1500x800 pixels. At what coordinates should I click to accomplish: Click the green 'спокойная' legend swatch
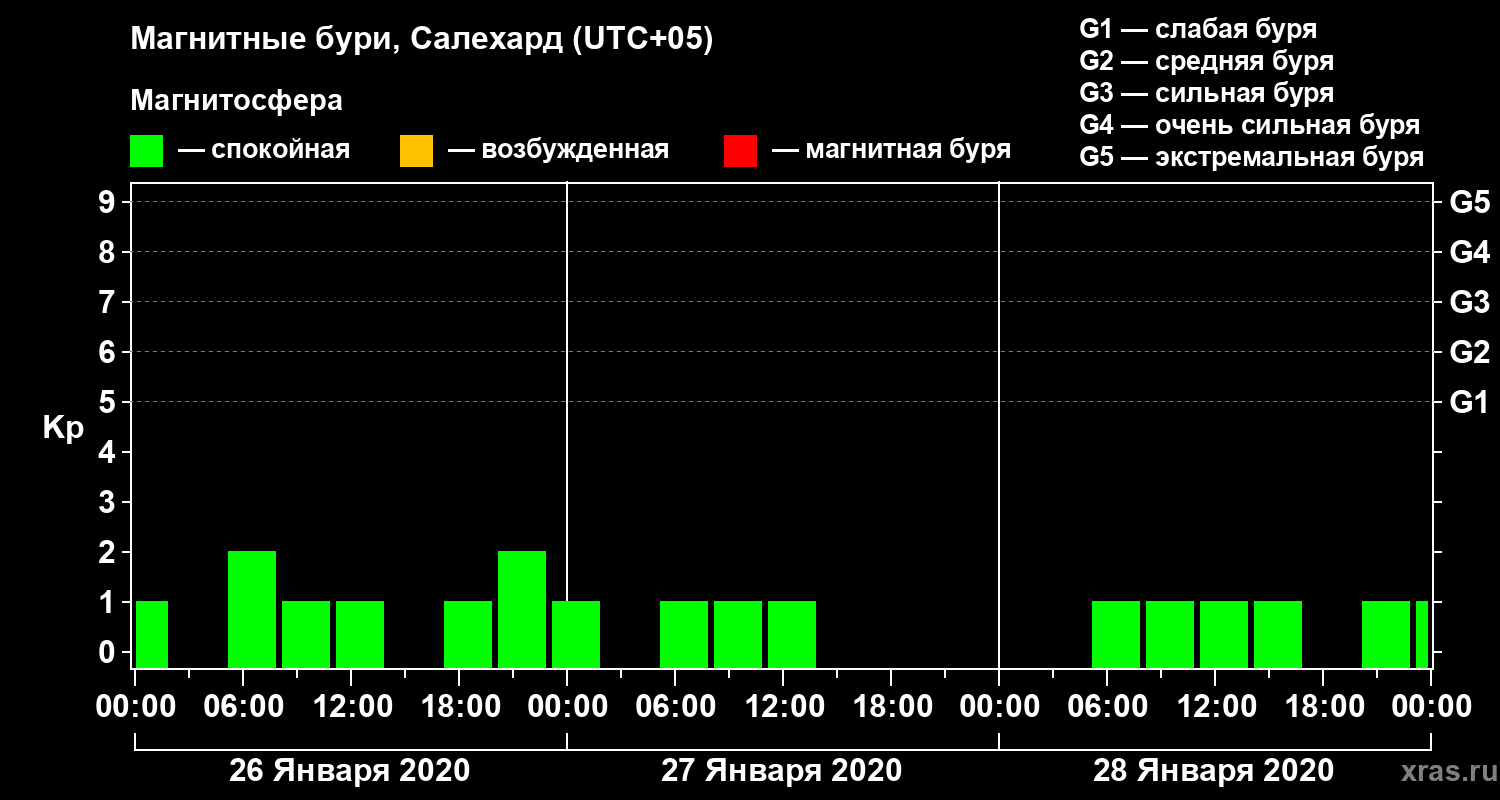146,151
